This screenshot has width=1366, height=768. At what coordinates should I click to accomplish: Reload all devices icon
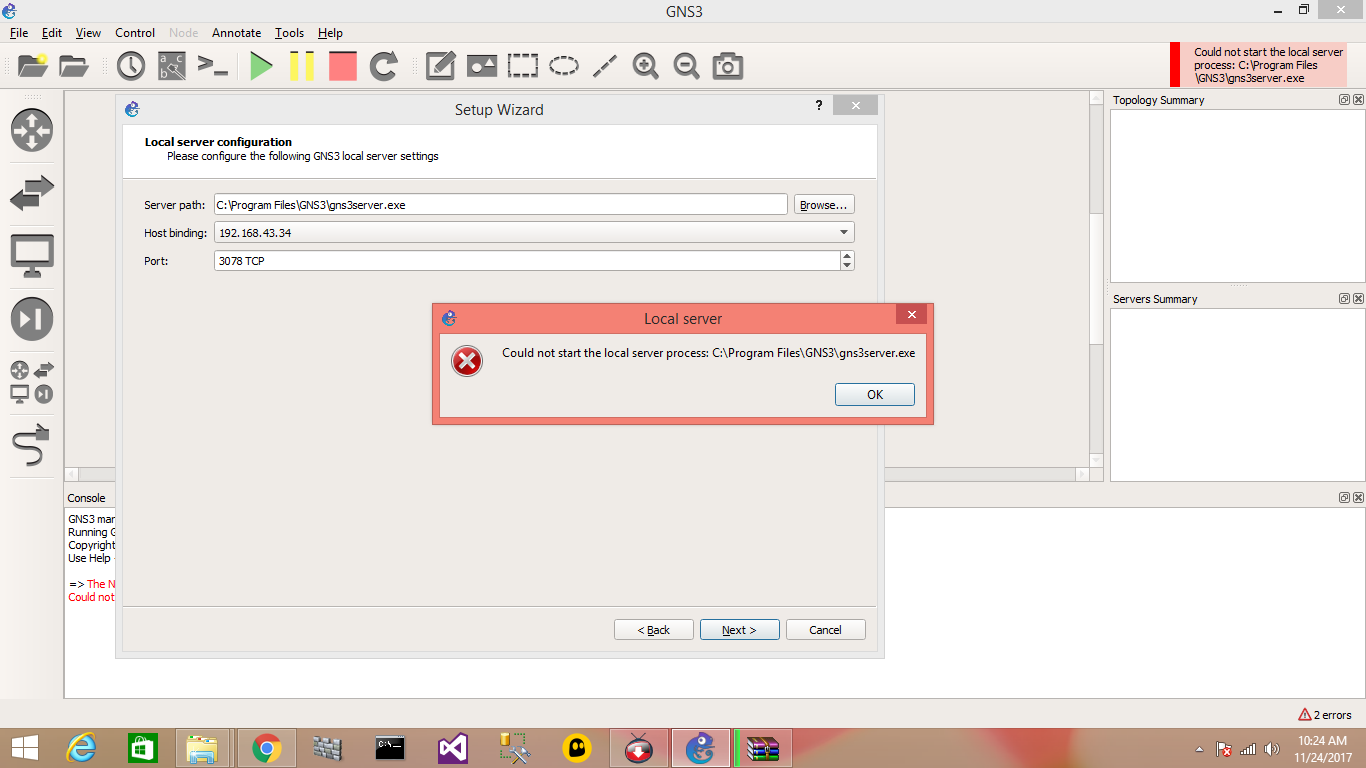384,66
